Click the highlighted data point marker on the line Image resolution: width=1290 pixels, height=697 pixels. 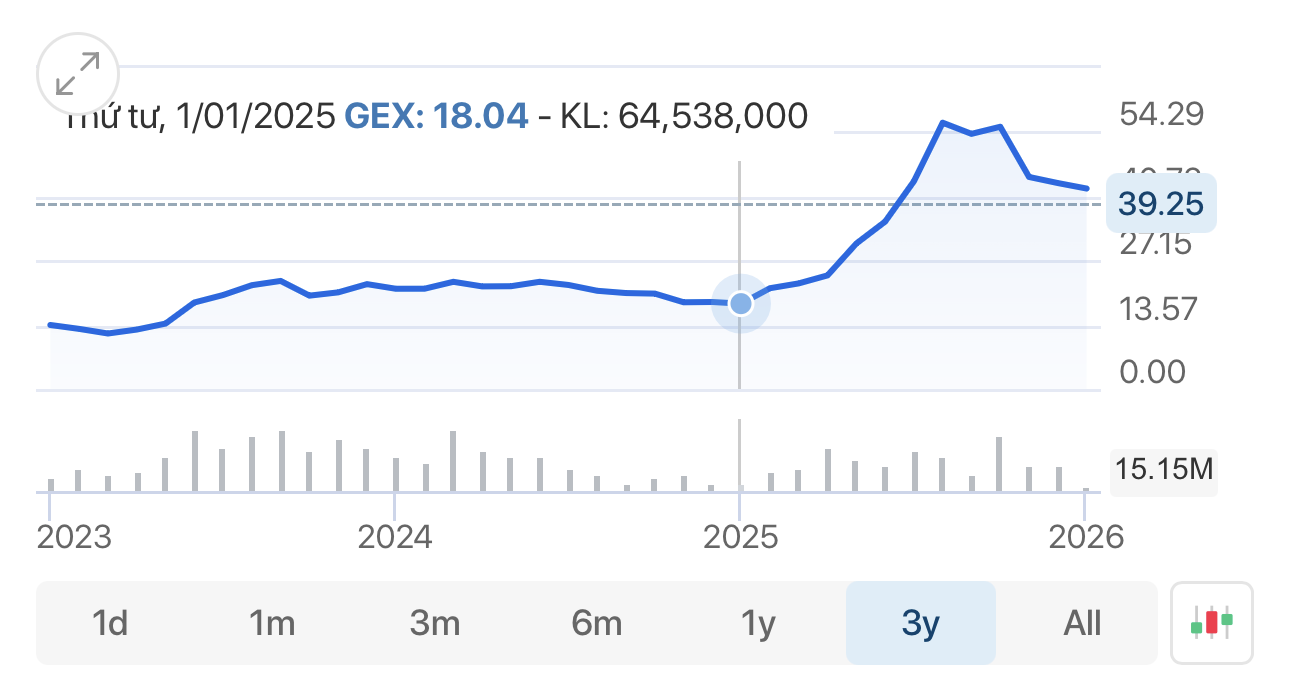[x=740, y=303]
